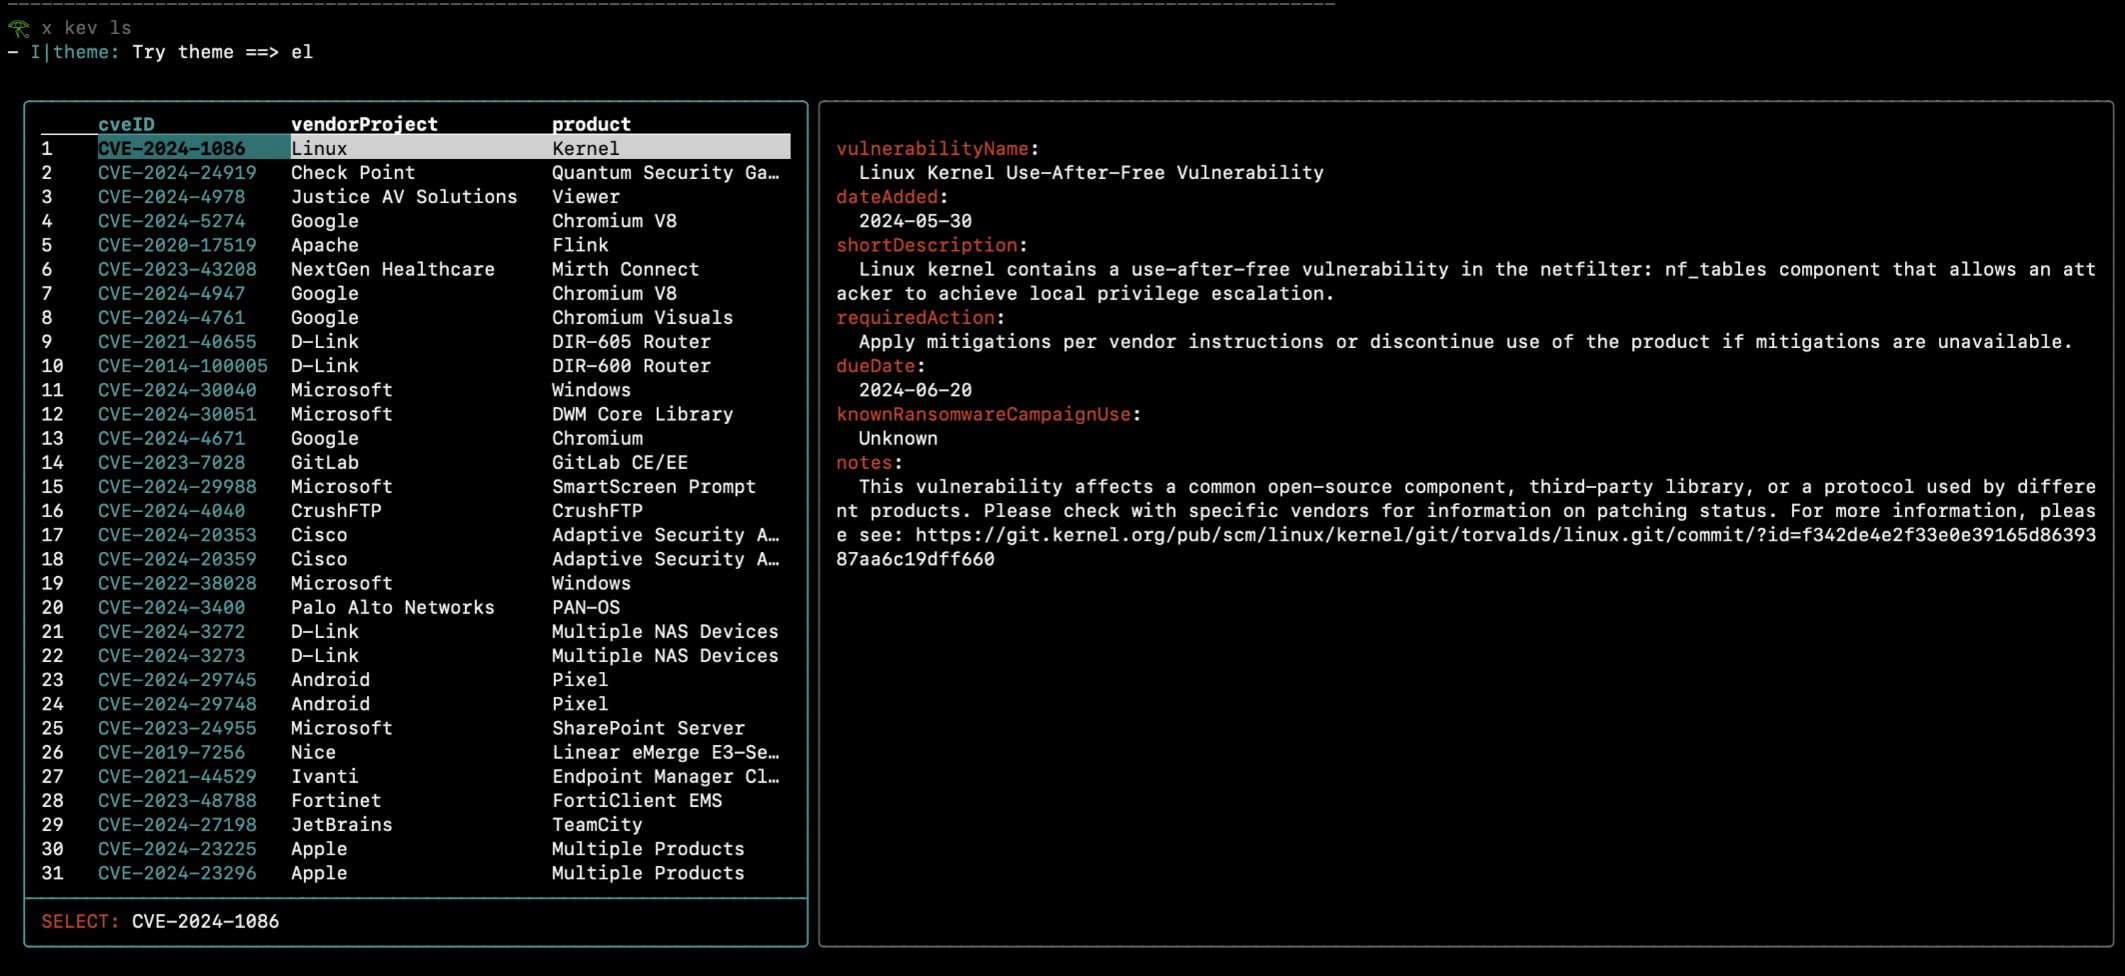Sort the table by the vendorProject column header

[364, 123]
